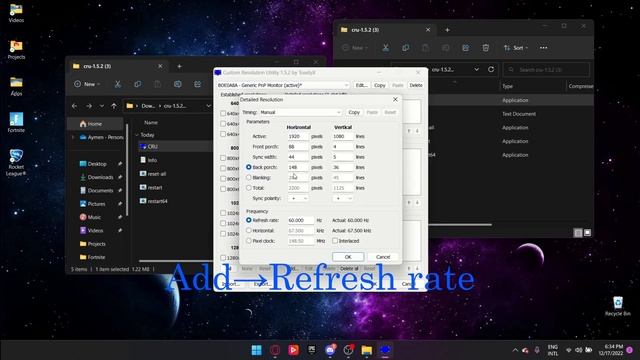Screen dimensions: 640x360
Task: Click search box in right Explorer window
Action: [546, 69]
